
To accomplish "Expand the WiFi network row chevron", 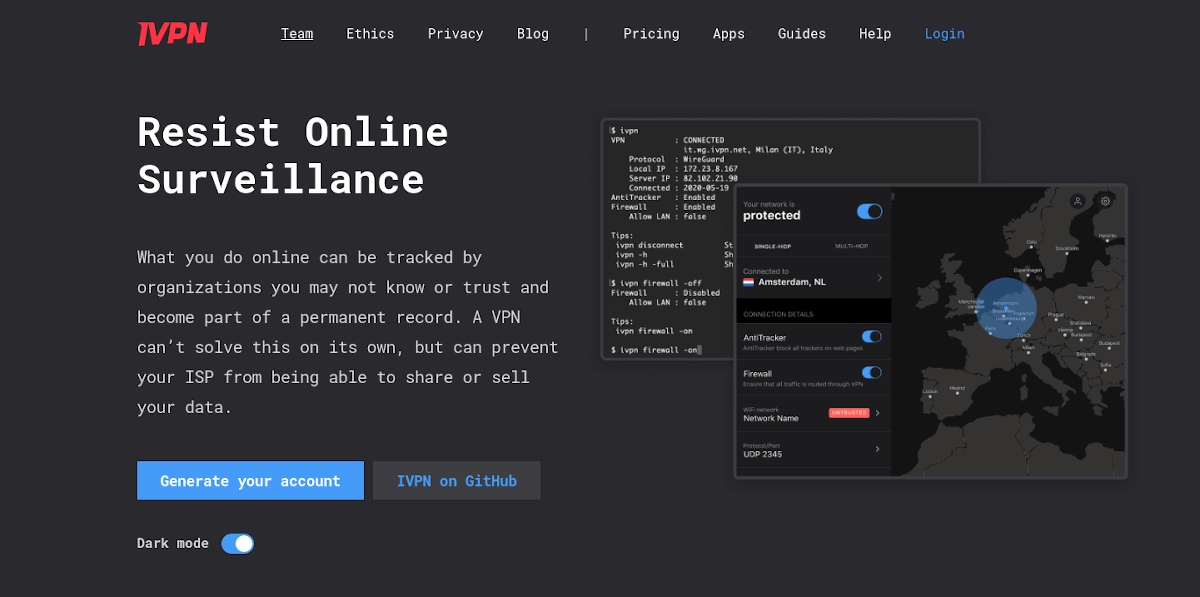I will pos(877,413).
